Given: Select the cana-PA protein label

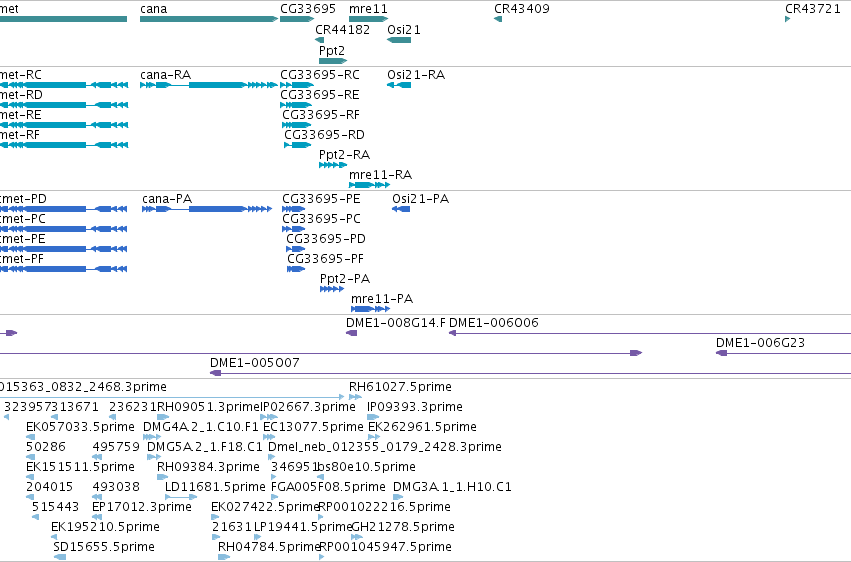Looking at the screenshot, I should 167,199.
